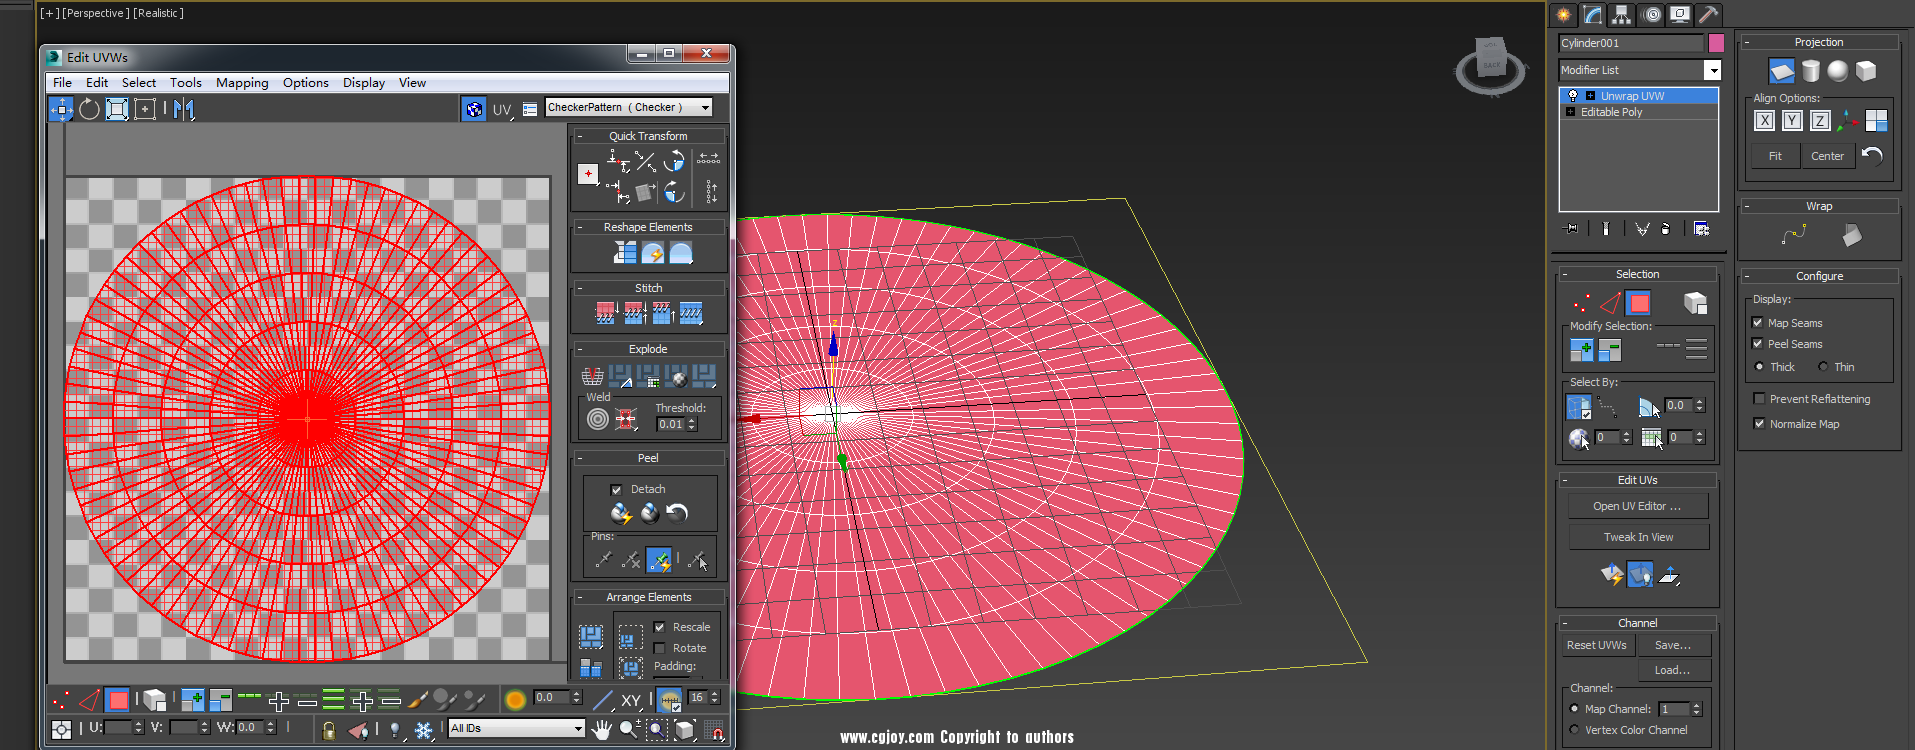1915x750 pixels.
Task: Expand the Unwrap UVW modifier sub-objects
Action: coord(1590,96)
